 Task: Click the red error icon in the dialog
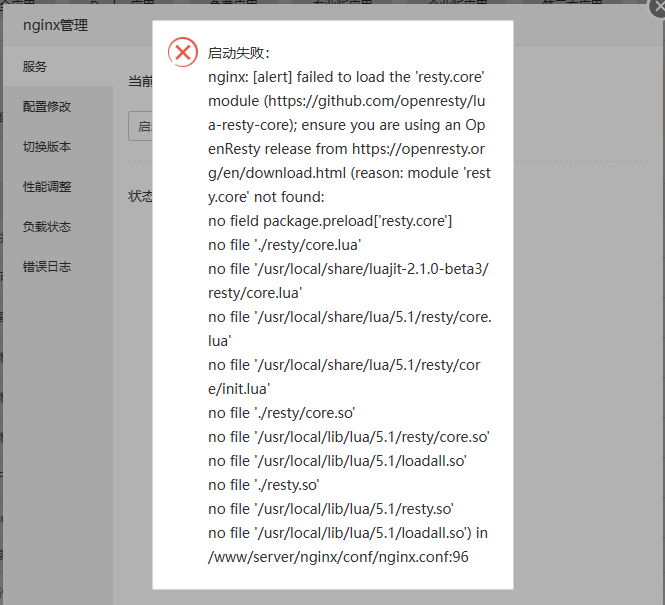click(x=183, y=52)
